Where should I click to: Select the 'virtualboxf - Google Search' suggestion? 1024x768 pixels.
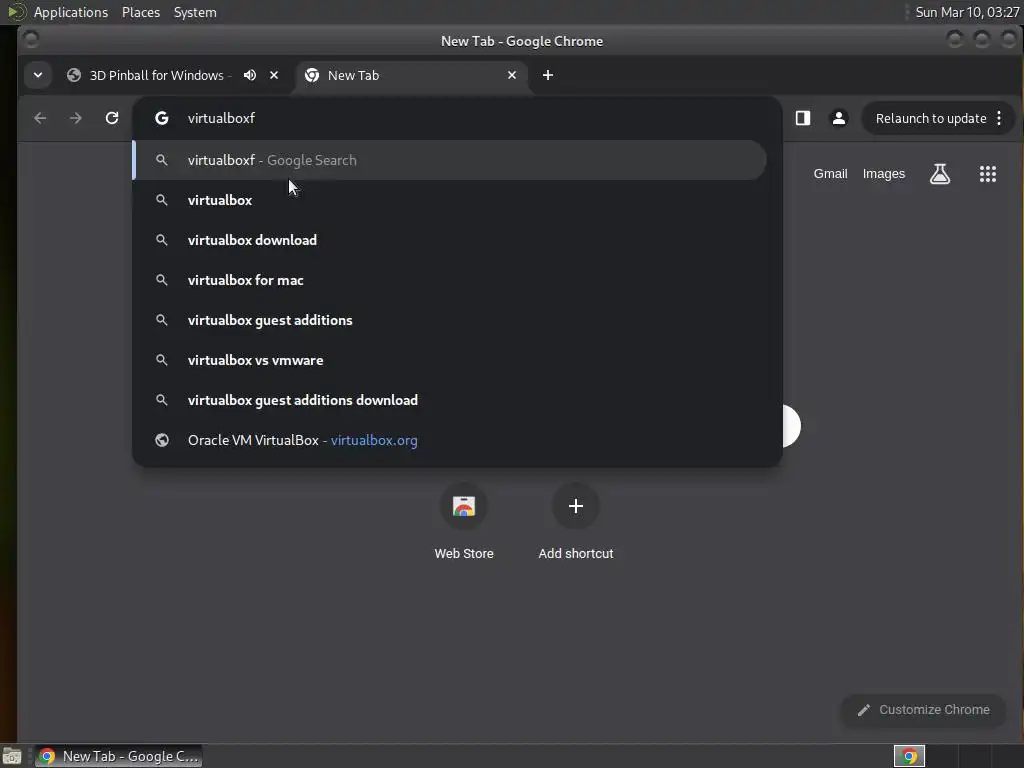(x=449, y=160)
